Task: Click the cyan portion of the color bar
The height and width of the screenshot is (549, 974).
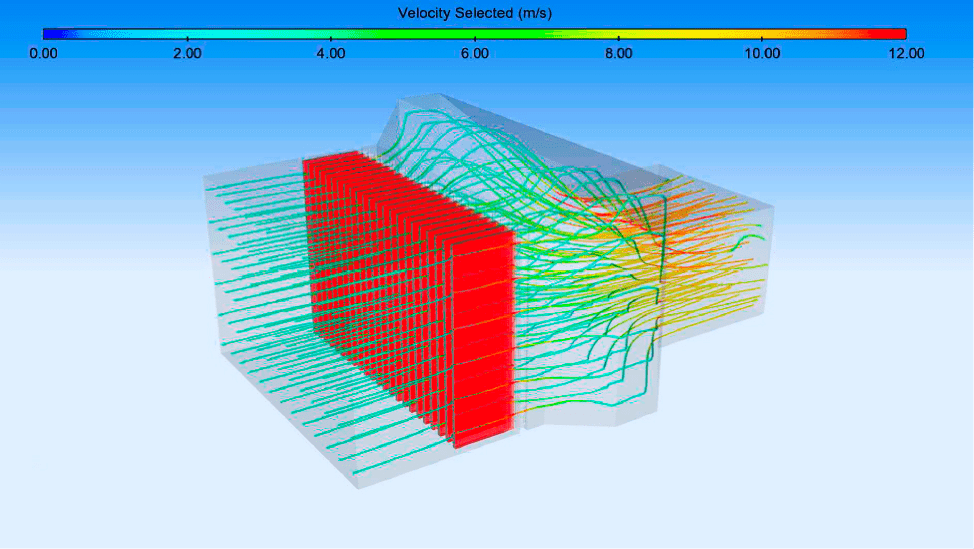Action: point(230,34)
